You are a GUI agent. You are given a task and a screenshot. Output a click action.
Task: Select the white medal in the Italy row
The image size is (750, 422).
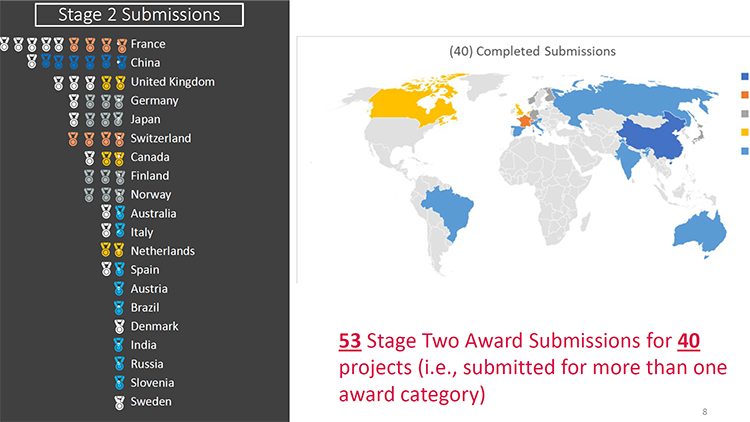pos(106,232)
